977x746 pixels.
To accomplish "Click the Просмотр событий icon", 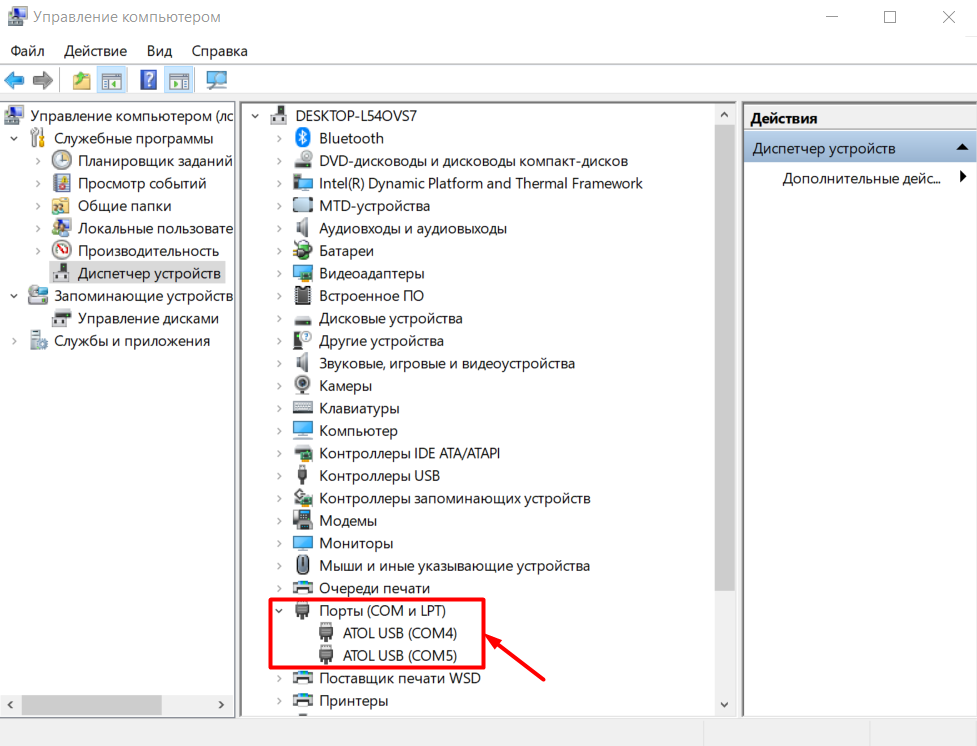I will (62, 183).
